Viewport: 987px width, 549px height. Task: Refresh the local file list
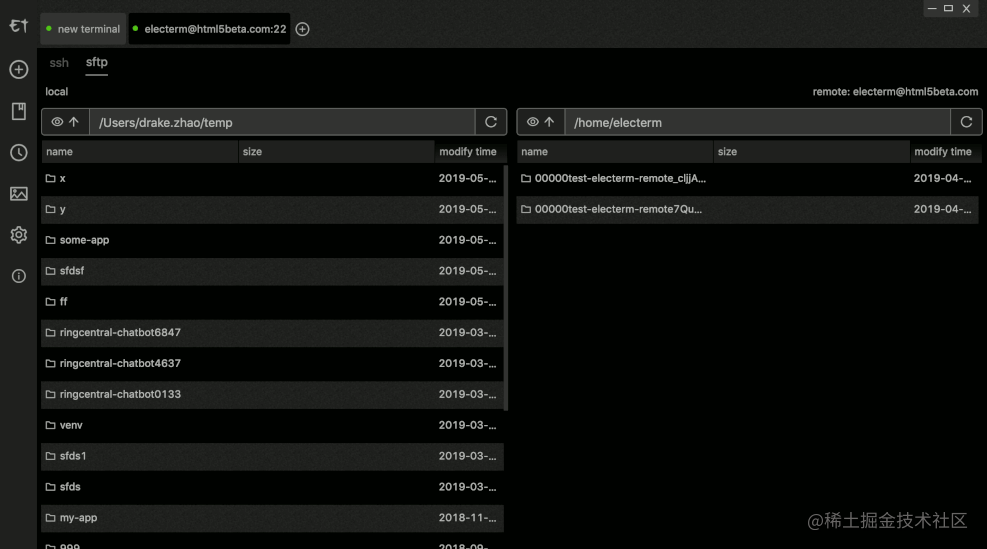click(491, 122)
